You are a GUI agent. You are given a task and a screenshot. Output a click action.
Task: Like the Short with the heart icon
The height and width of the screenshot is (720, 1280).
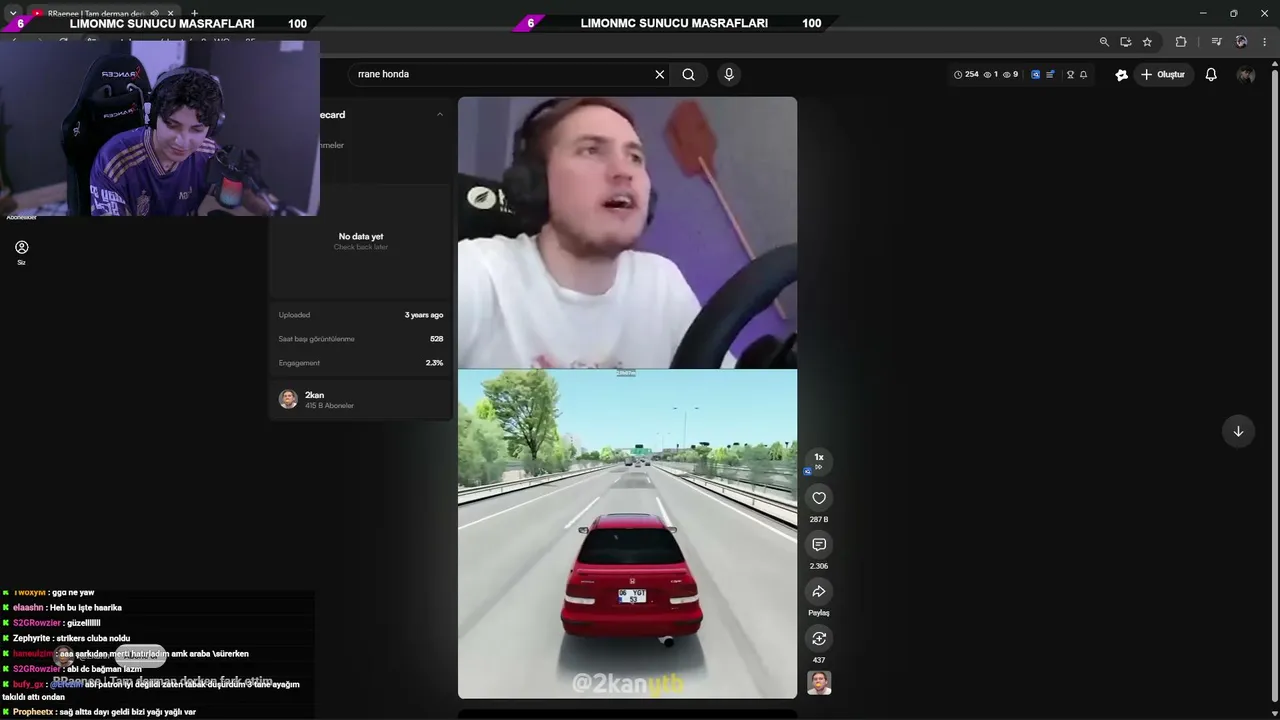(x=819, y=498)
